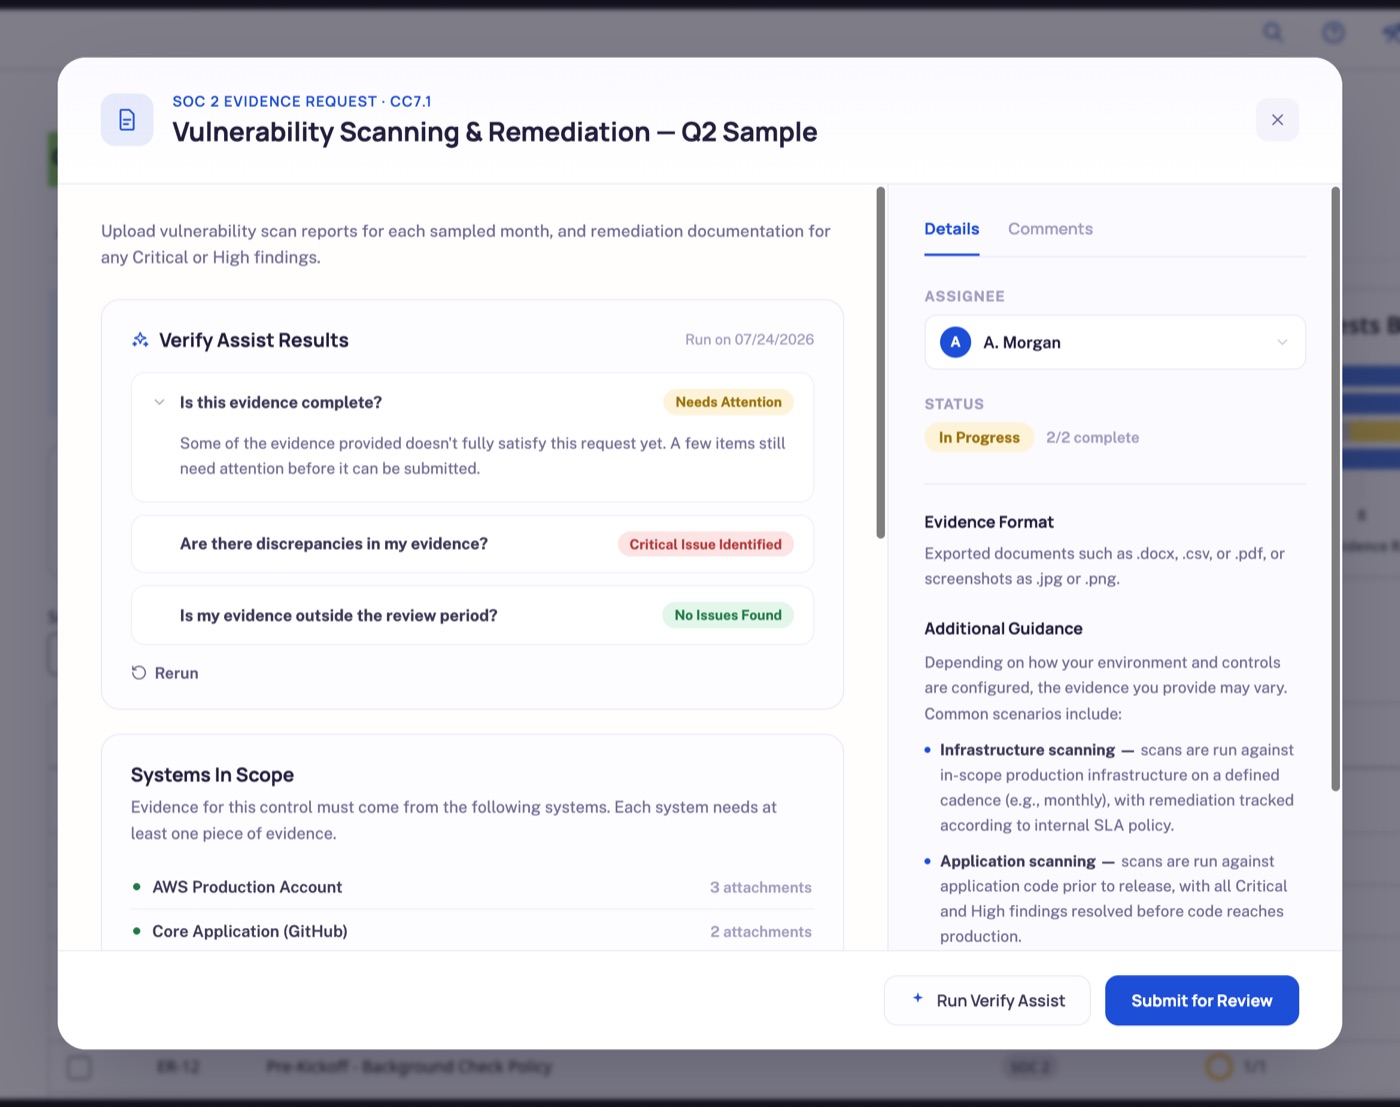
Task: Click Submit for Review
Action: click(1202, 1000)
